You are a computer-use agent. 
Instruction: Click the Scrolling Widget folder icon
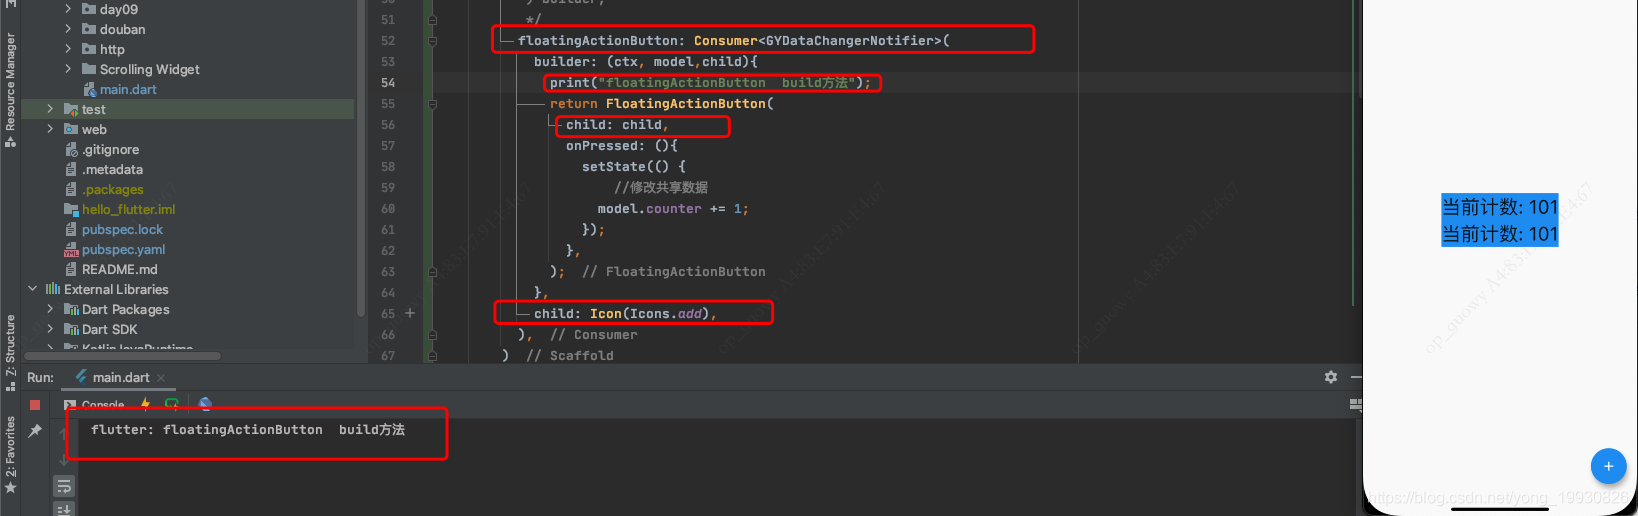[89, 69]
